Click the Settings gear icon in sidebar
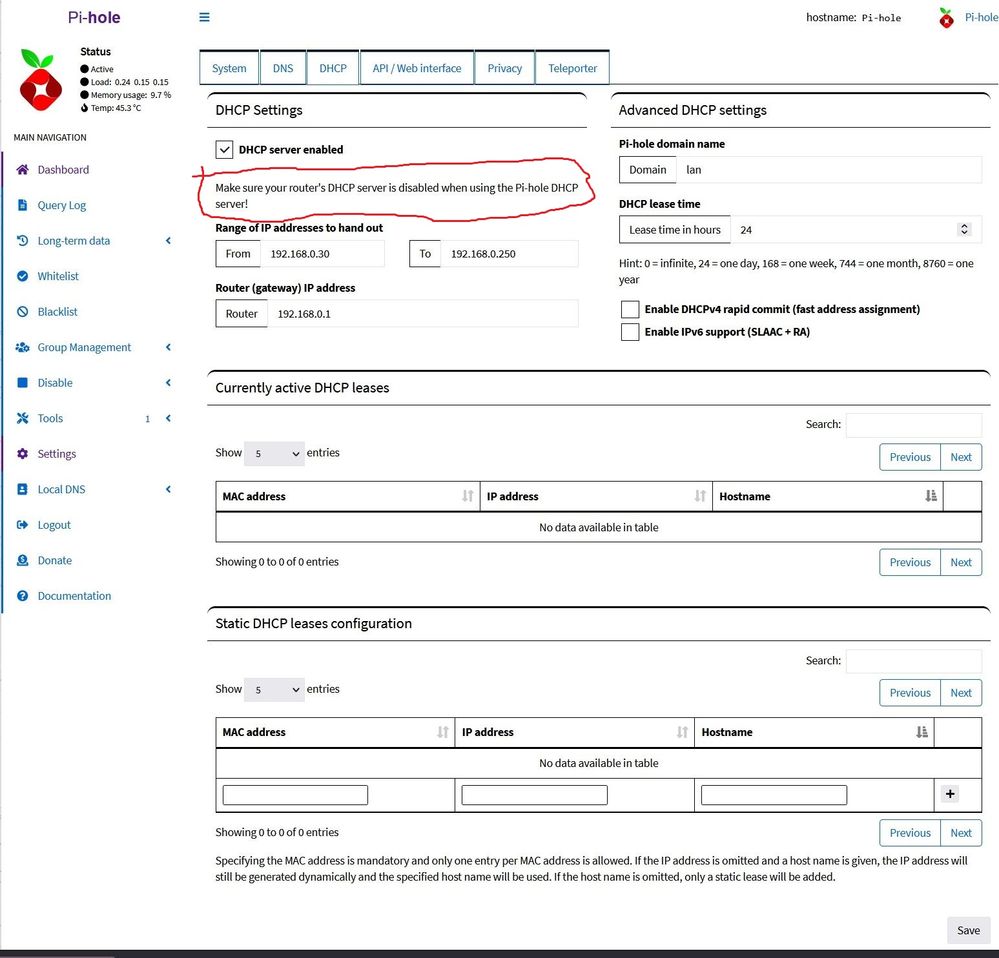This screenshot has height=958, width=999. [23, 454]
